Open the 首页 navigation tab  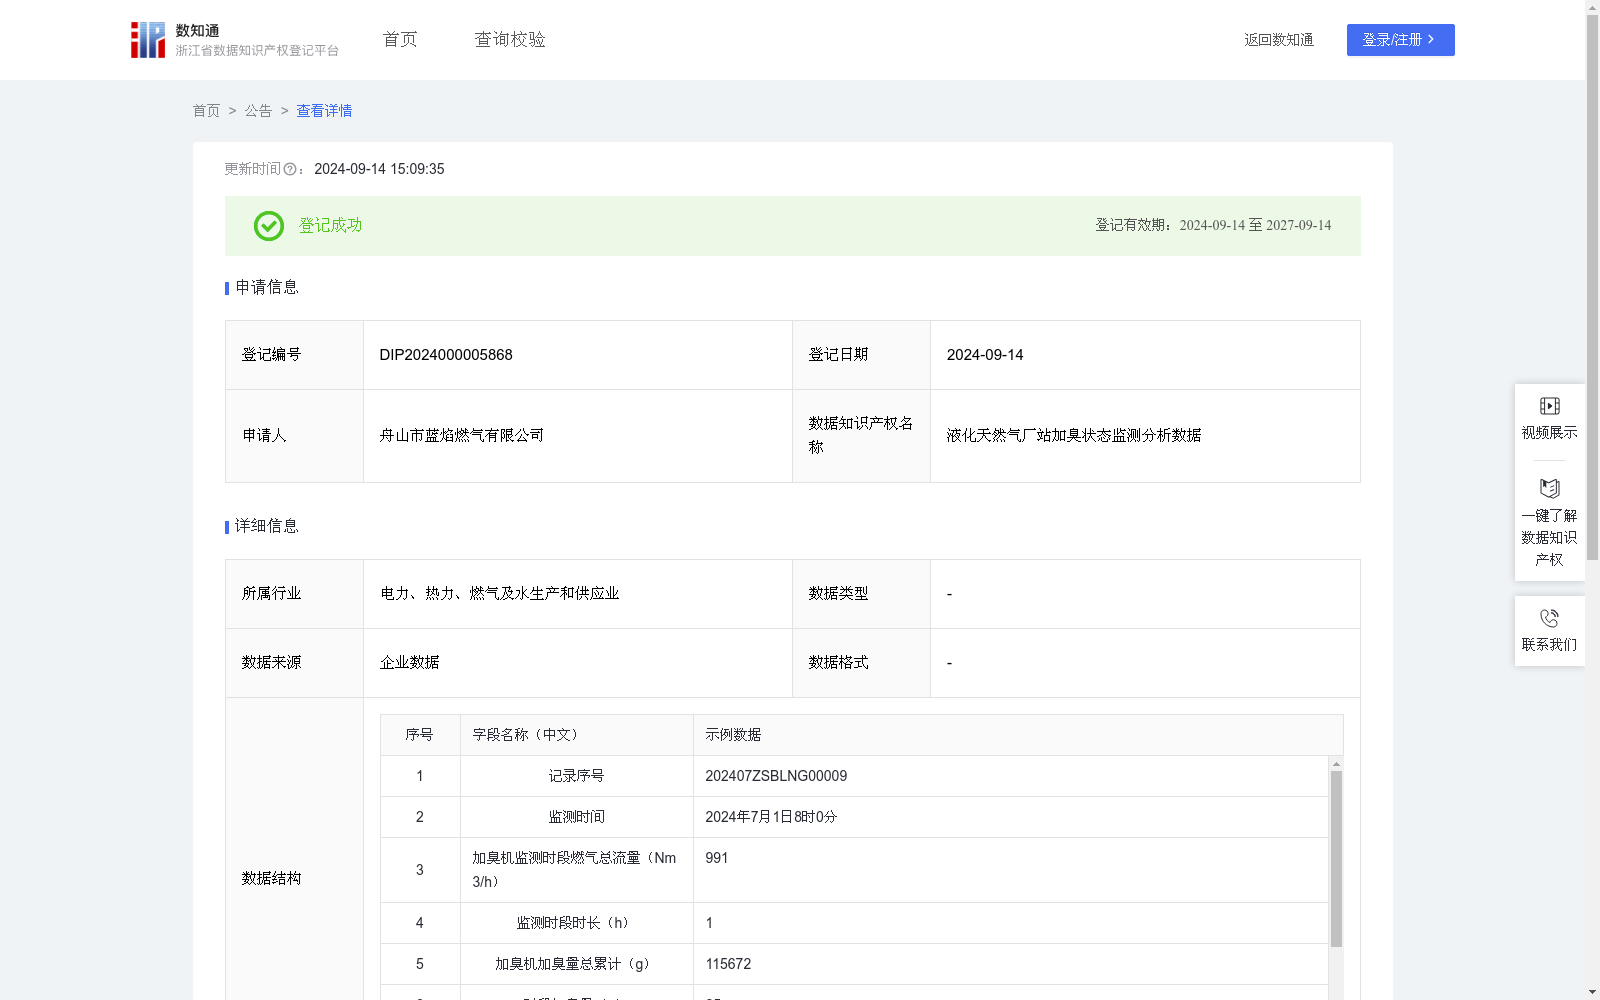400,40
